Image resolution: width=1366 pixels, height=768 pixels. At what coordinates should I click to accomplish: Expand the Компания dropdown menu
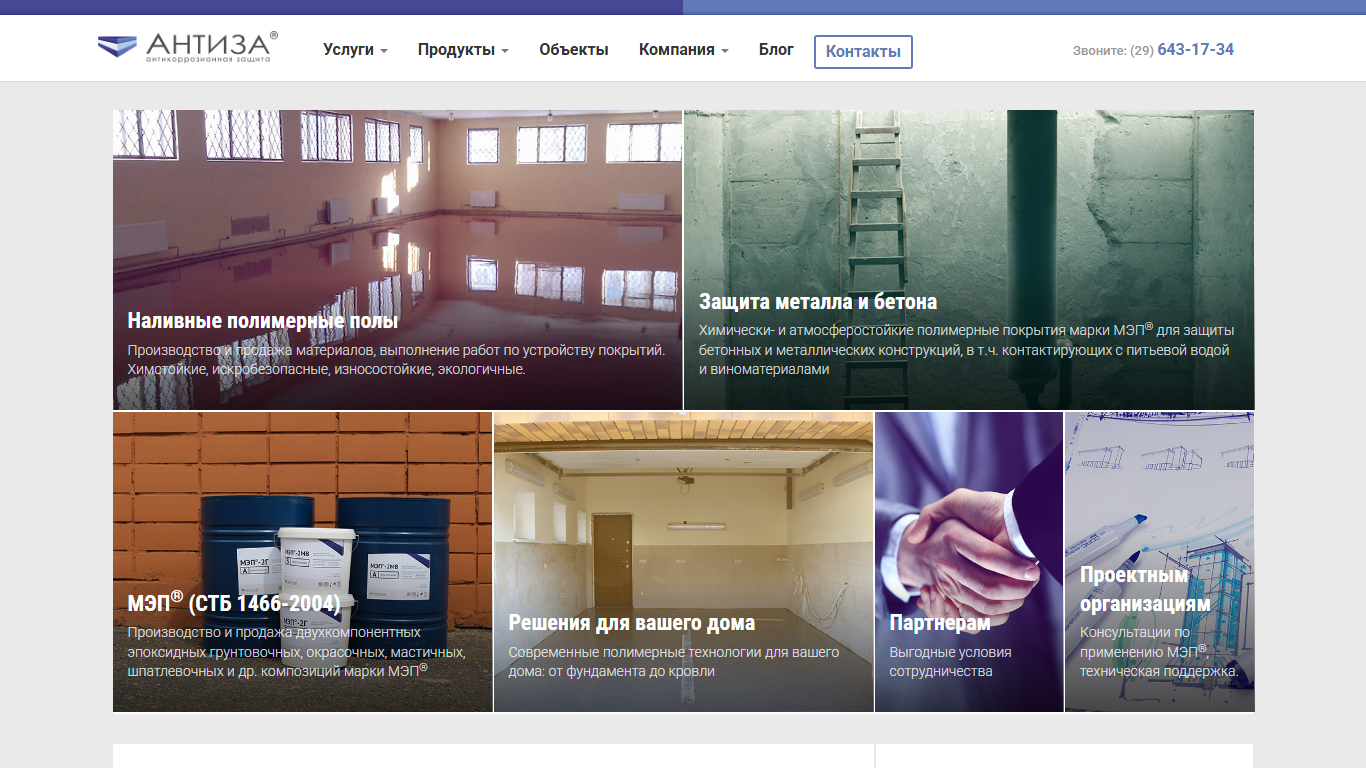click(x=684, y=50)
